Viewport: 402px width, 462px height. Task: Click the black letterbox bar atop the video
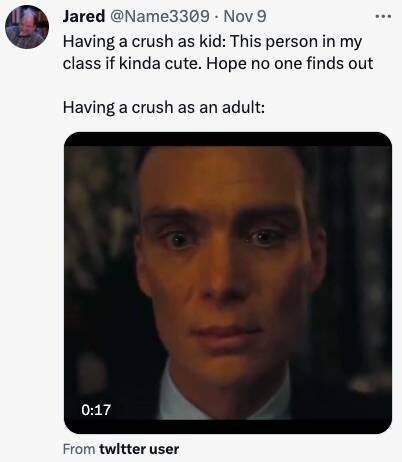[228, 139]
